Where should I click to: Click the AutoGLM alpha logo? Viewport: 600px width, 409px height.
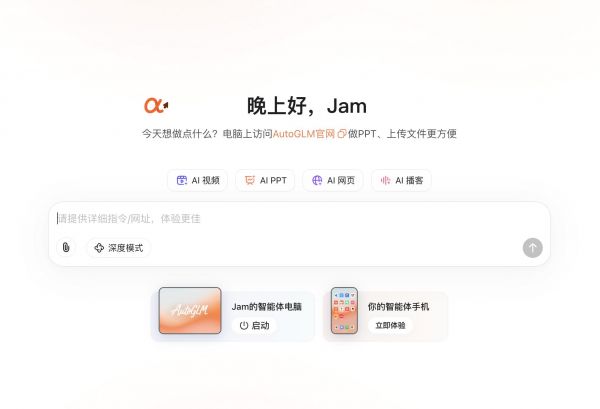coord(156,105)
